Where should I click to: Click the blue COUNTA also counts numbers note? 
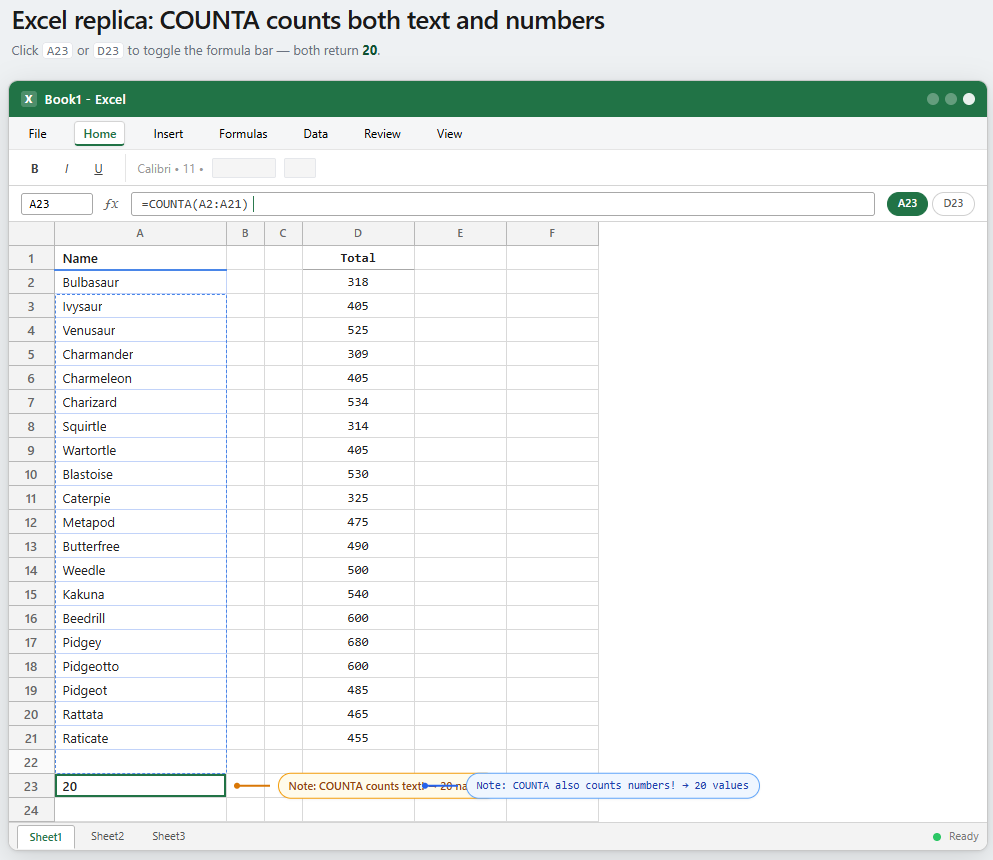(612, 786)
